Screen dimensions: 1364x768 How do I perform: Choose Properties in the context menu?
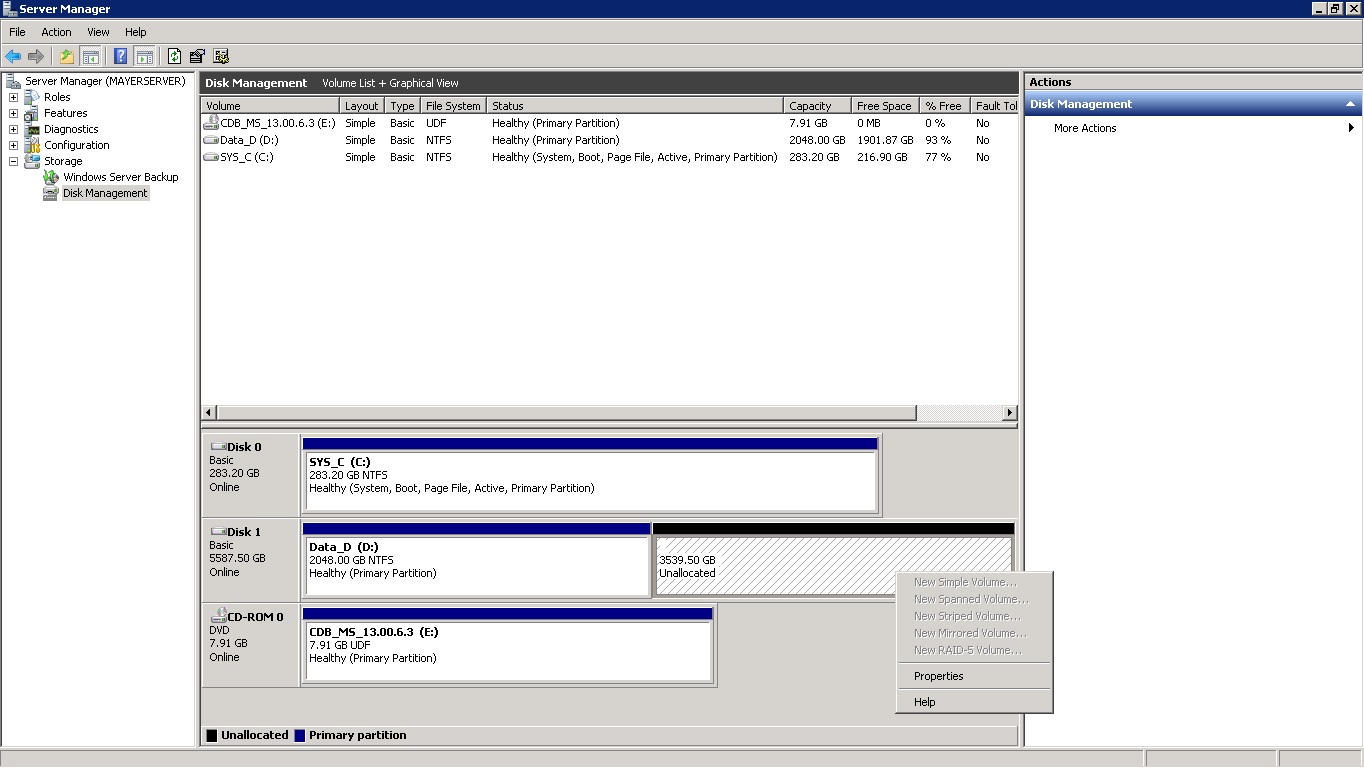point(938,676)
